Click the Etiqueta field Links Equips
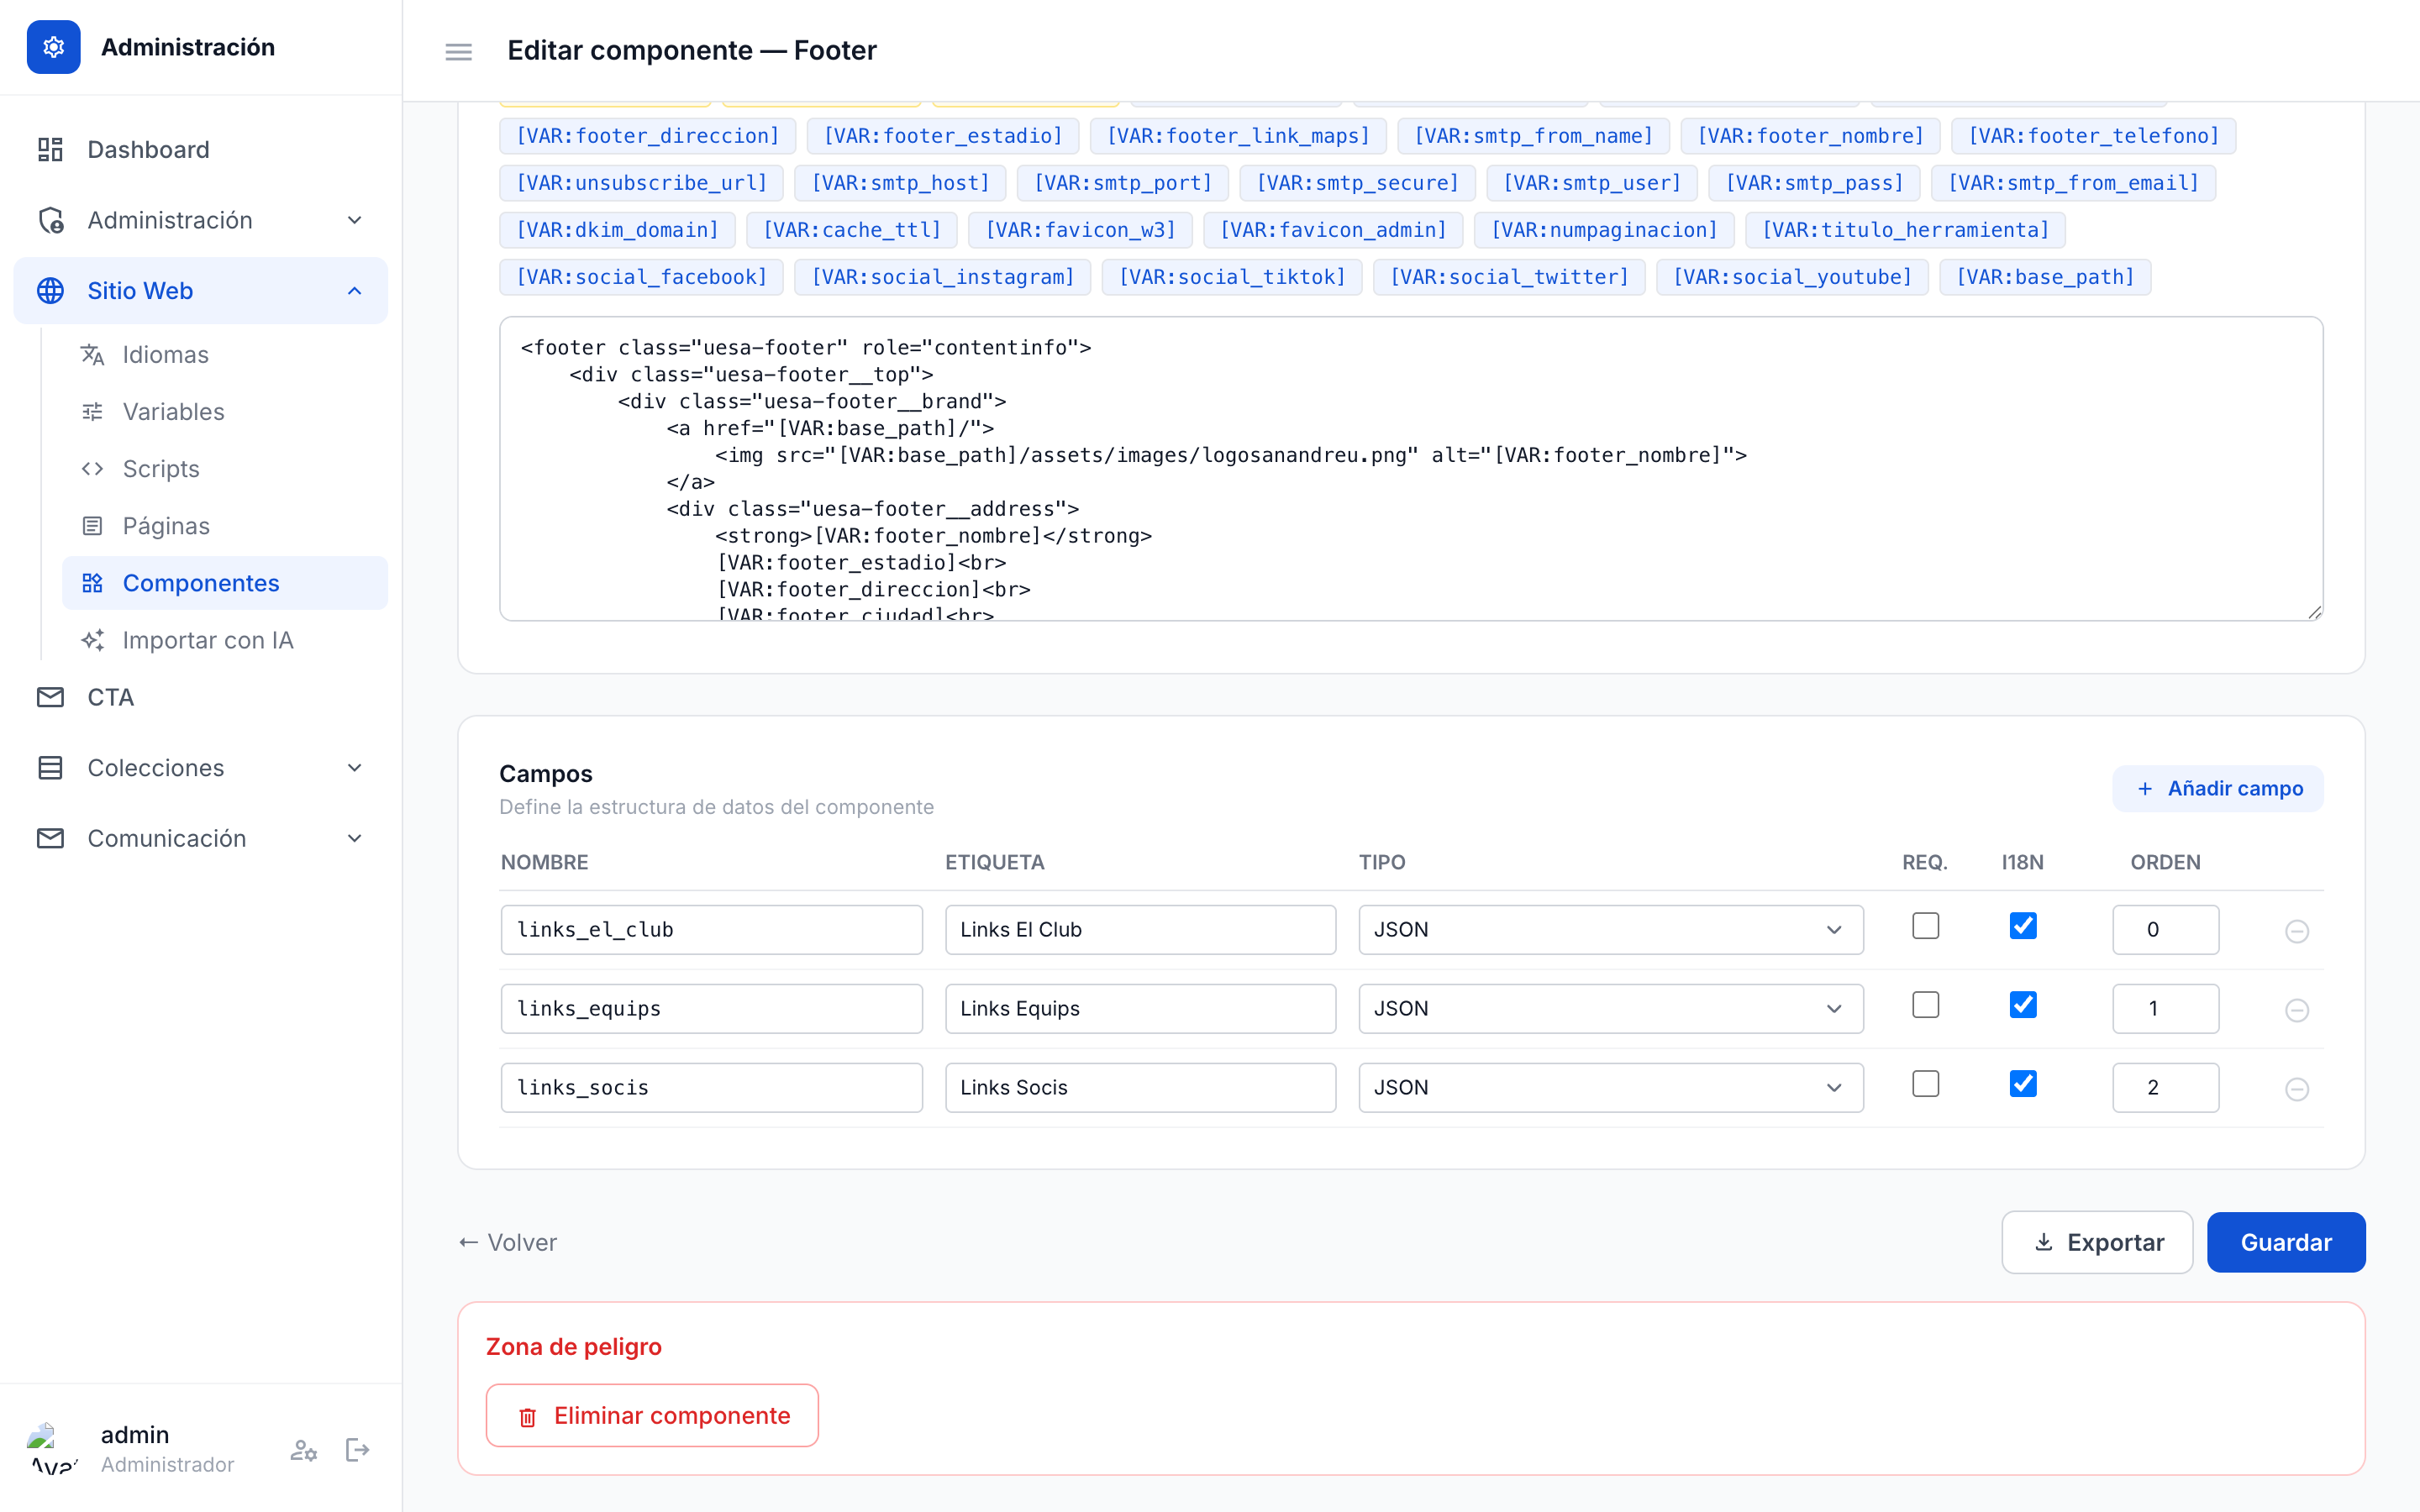The image size is (2420, 1512). 1140,1009
